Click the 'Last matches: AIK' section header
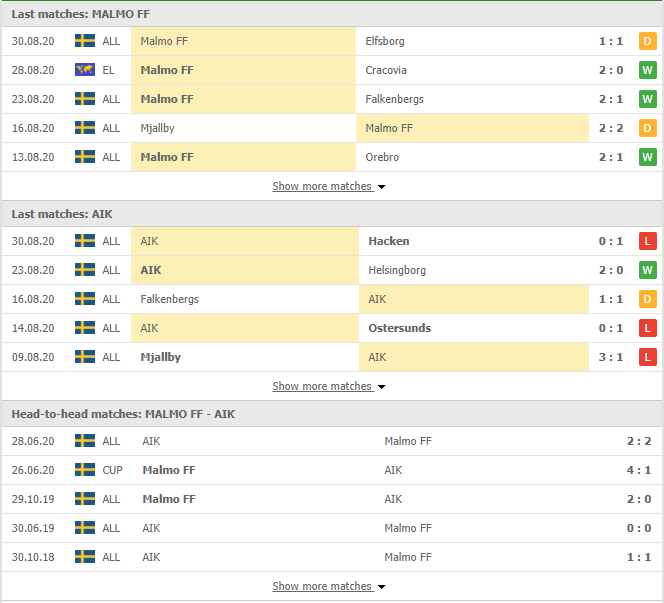 tap(61, 214)
